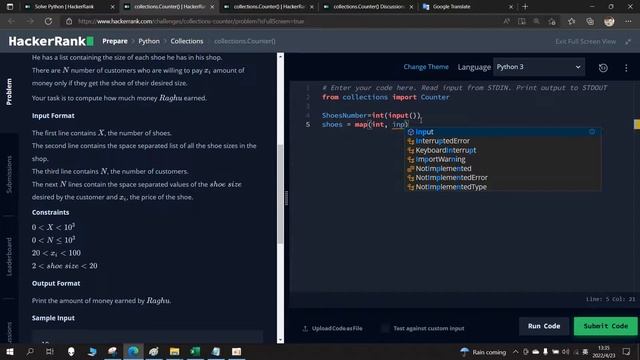Viewport: 640px width, 360px height.
Task: Choose NotImplementedType from autocomplete list
Action: pos(502,187)
